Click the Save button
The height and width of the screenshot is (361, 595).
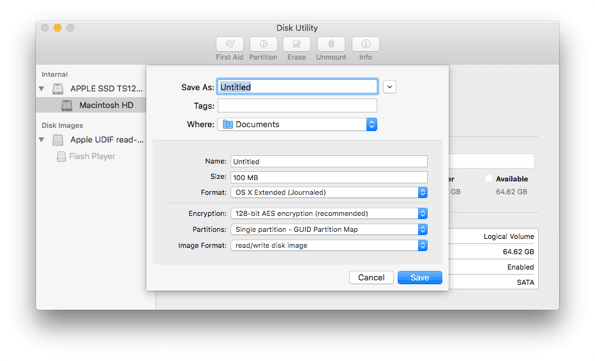[420, 277]
